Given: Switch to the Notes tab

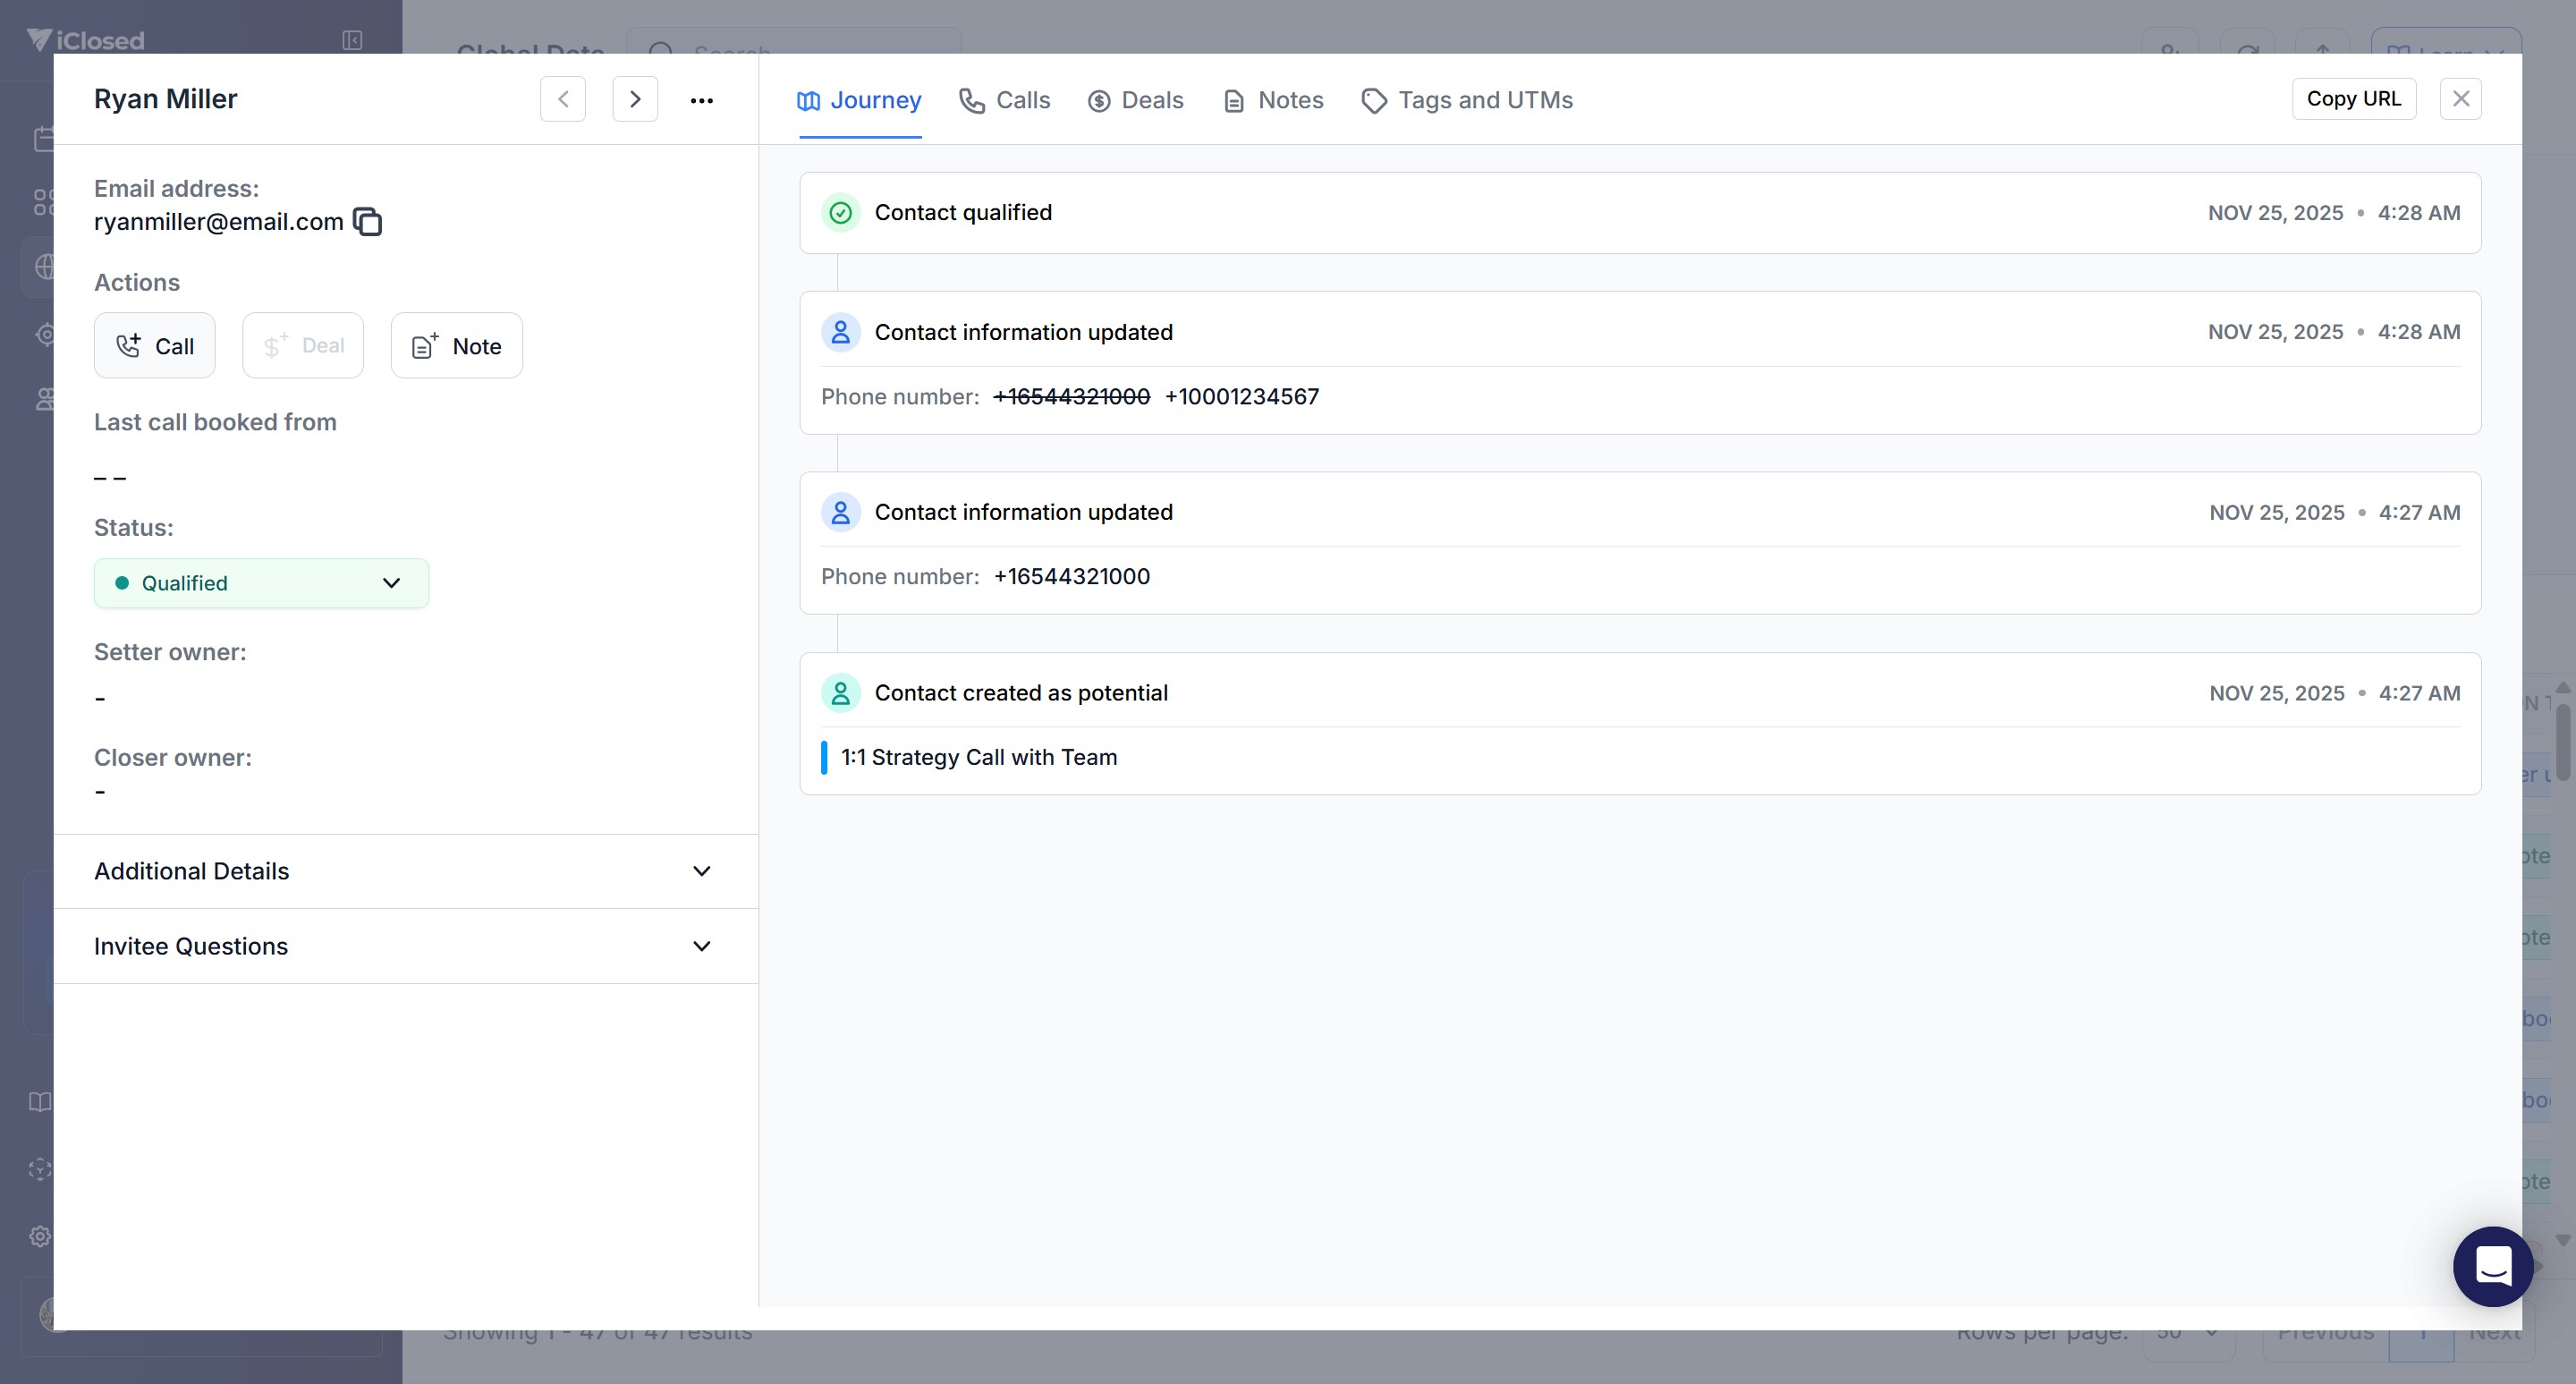Looking at the screenshot, I should click(x=1274, y=100).
